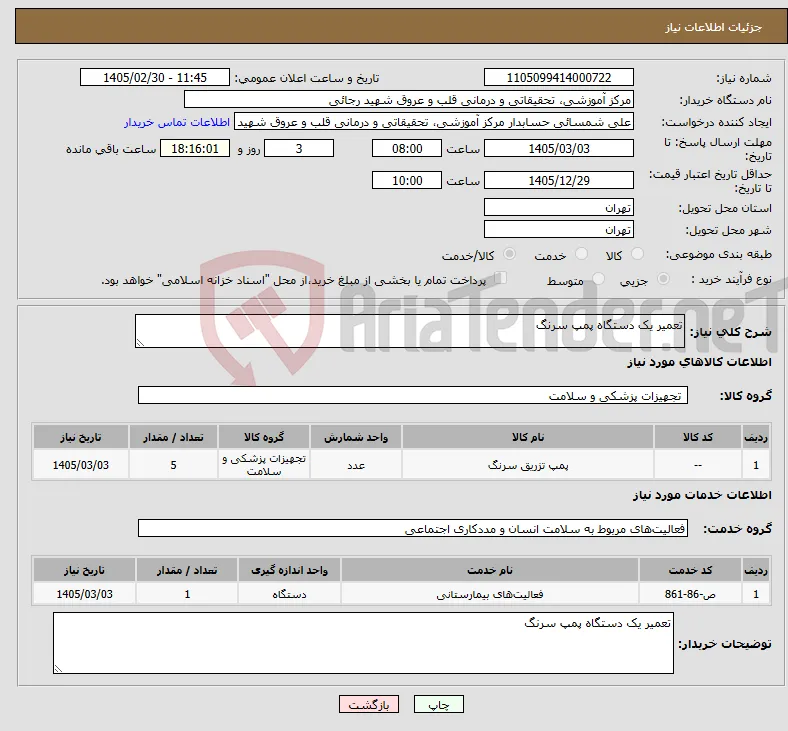Viewport: 788px width, 731px height.
Task: Click the delivery city field تهران
Action: pos(558,229)
